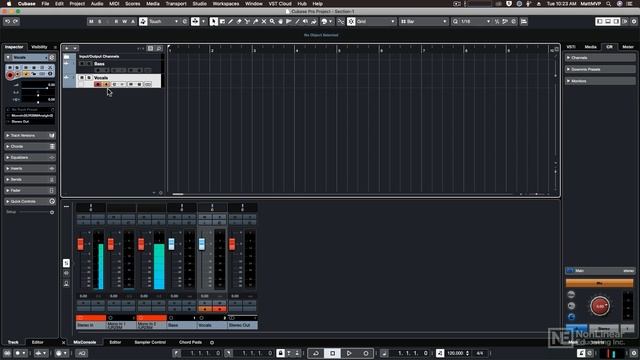Solo the Vocals track in track list
This screenshot has width=640, height=360.
(89, 78)
